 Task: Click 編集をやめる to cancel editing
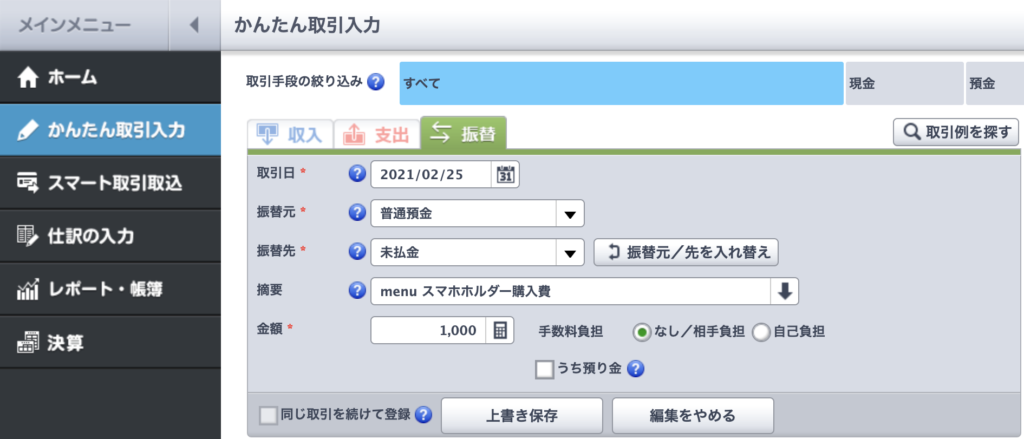(692, 415)
